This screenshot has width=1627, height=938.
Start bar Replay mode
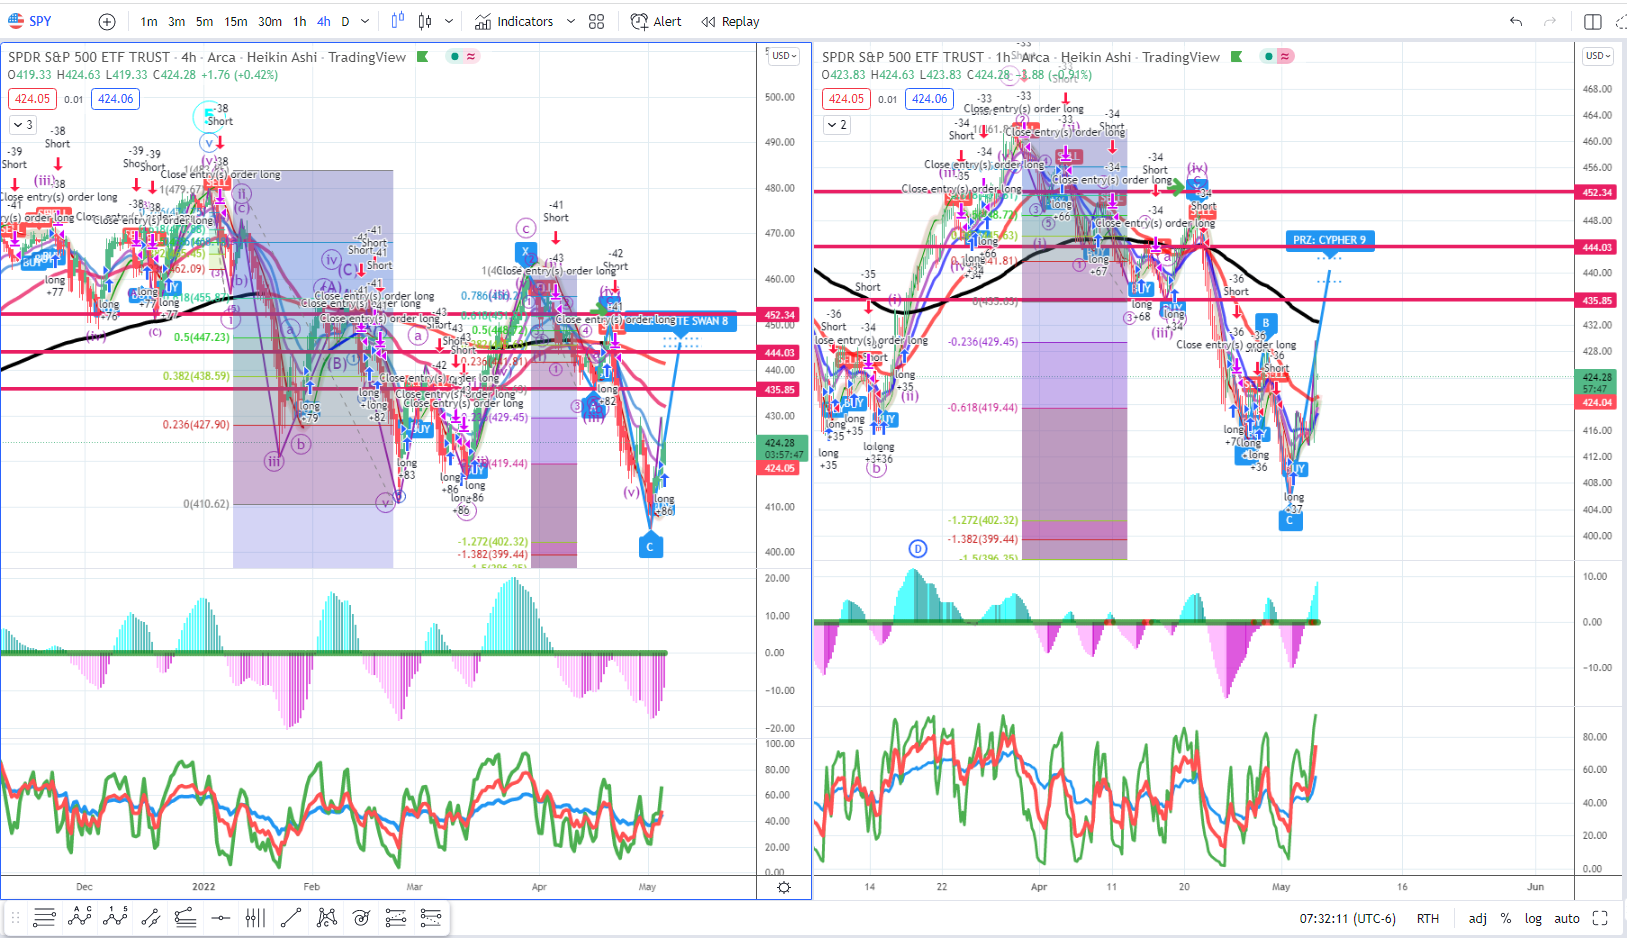[x=731, y=22]
